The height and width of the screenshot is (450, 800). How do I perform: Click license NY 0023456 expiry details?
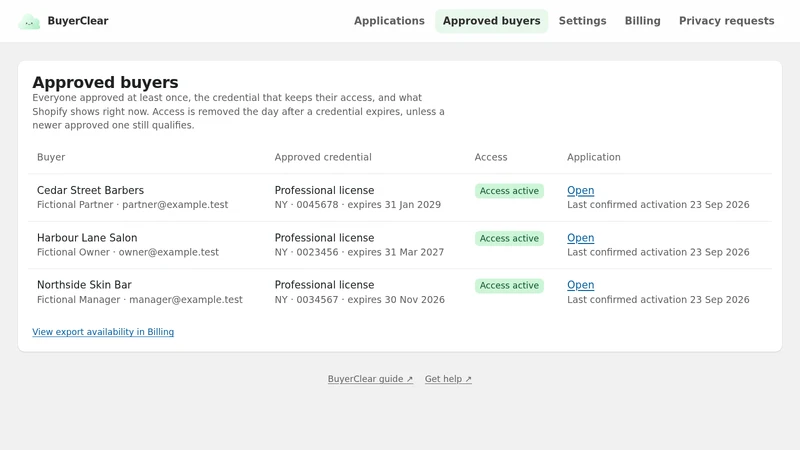(359, 252)
